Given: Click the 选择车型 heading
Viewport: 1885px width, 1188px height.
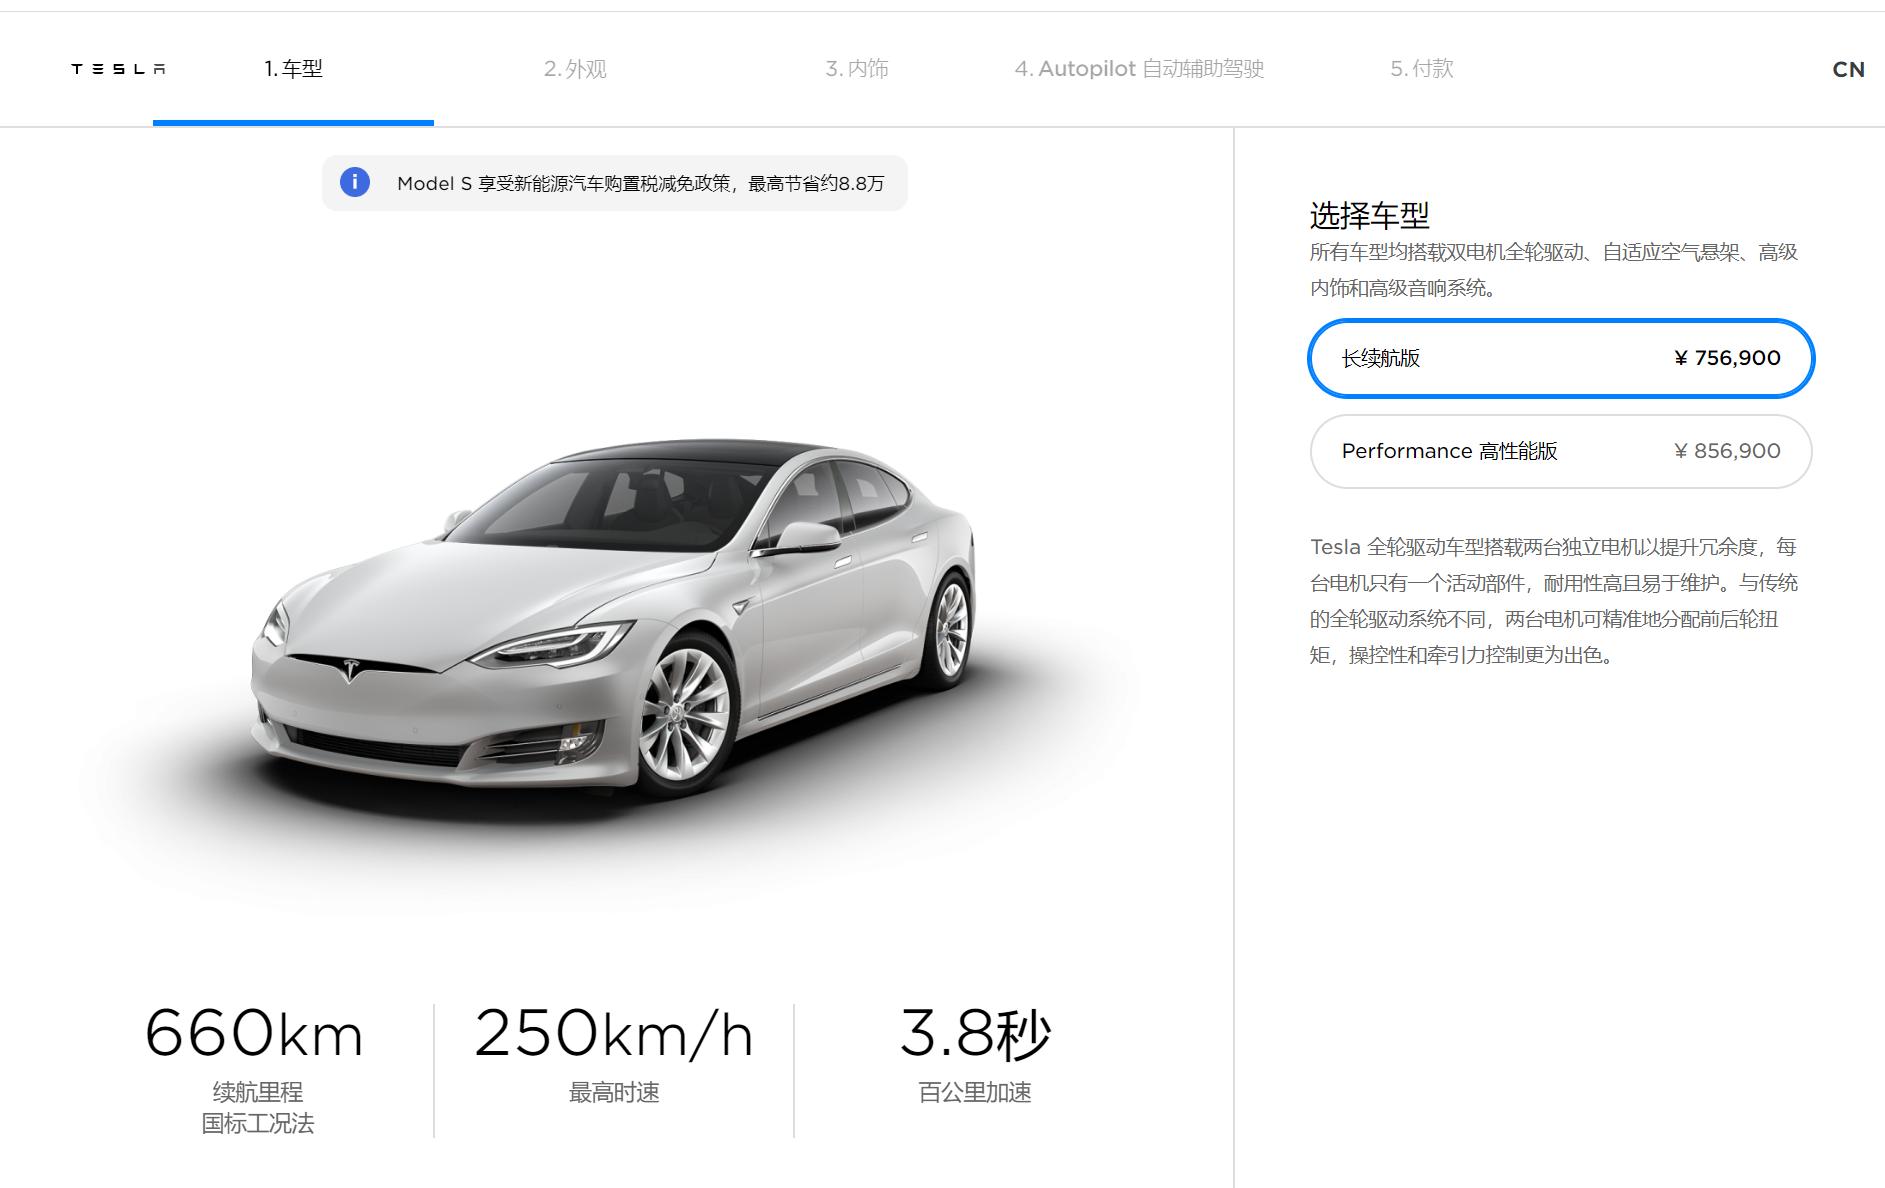Looking at the screenshot, I should click(1369, 215).
